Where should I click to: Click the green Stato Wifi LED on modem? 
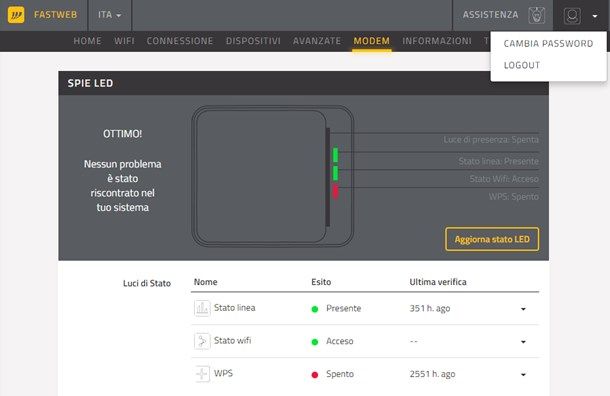click(x=335, y=173)
